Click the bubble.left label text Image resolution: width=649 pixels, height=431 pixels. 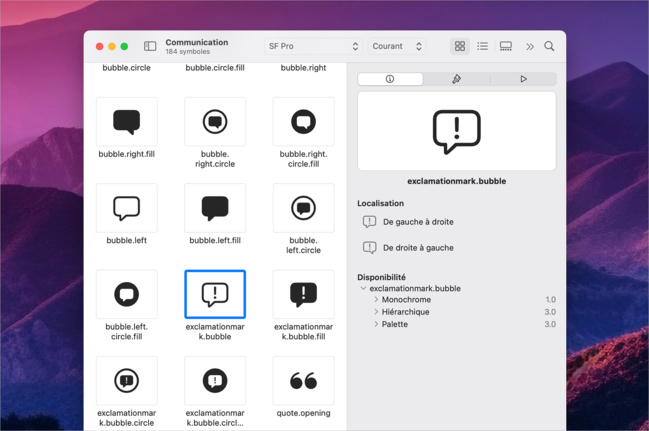(127, 240)
